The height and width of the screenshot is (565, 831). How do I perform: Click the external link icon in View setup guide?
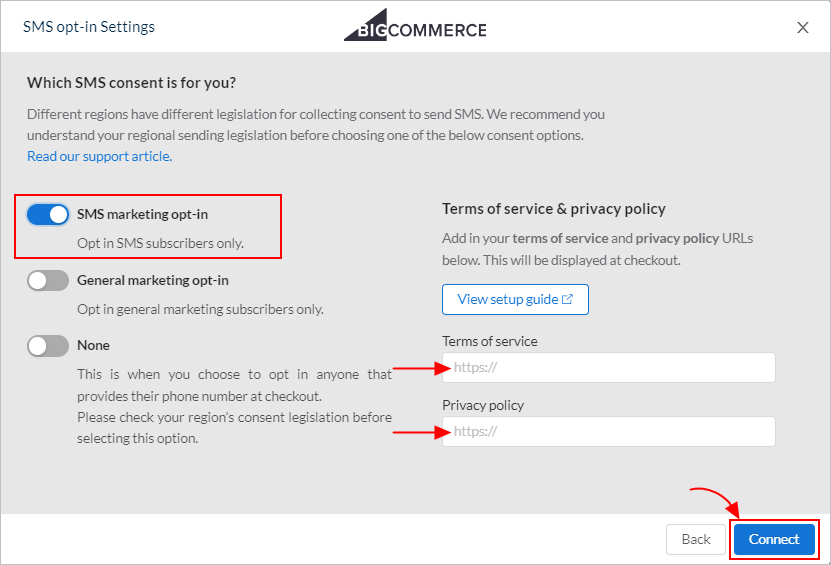[567, 299]
